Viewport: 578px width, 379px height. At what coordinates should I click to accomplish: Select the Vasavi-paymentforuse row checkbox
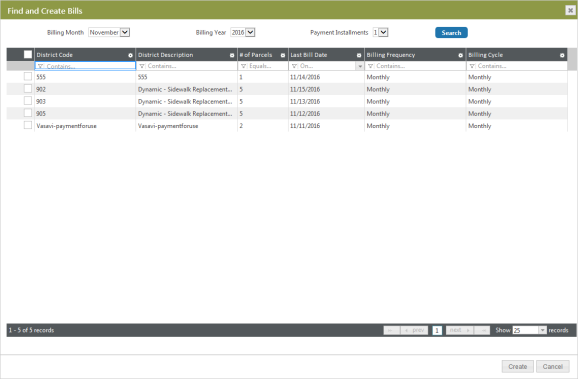point(28,125)
